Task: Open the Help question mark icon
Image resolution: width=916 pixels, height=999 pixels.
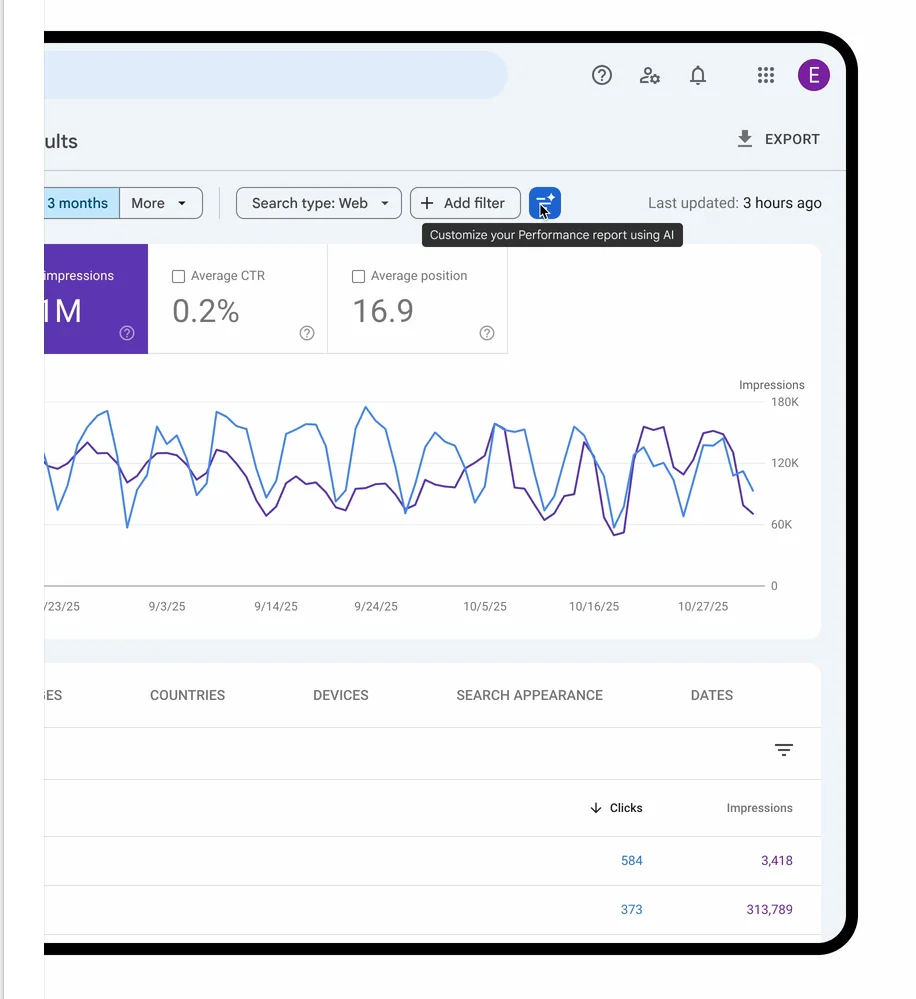Action: point(602,75)
